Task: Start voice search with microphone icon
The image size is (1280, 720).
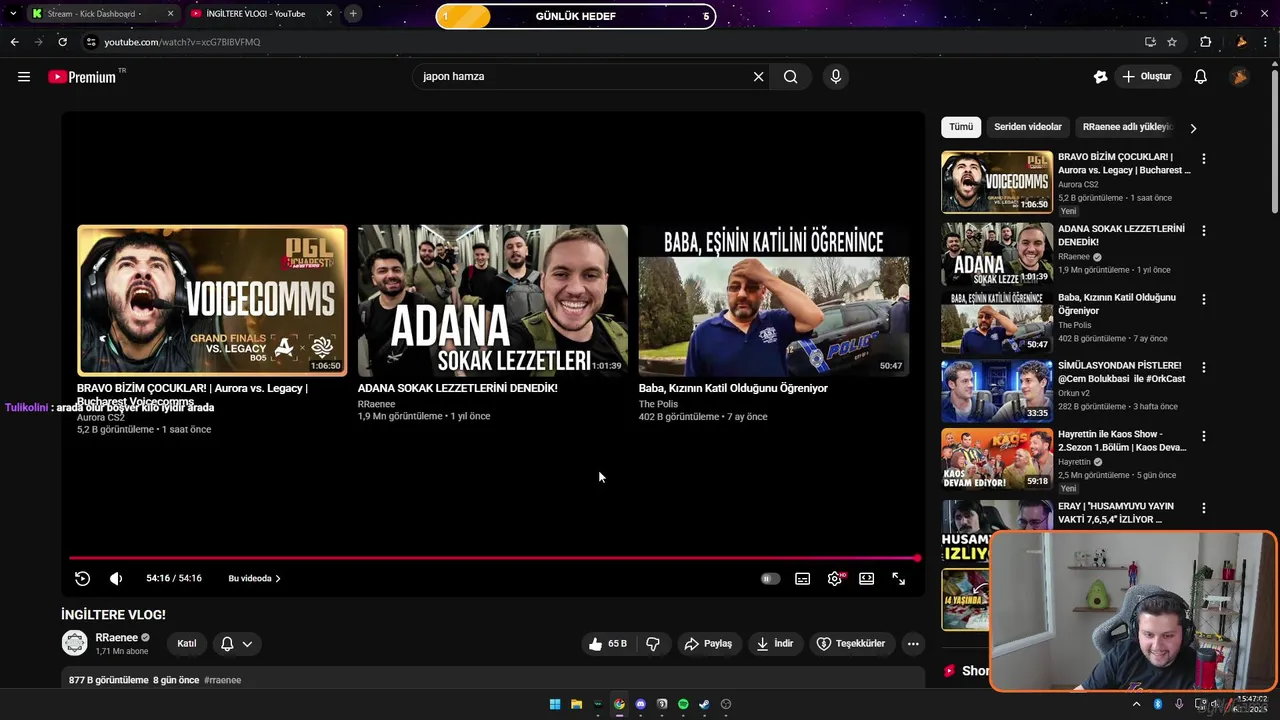Action: coord(836,77)
